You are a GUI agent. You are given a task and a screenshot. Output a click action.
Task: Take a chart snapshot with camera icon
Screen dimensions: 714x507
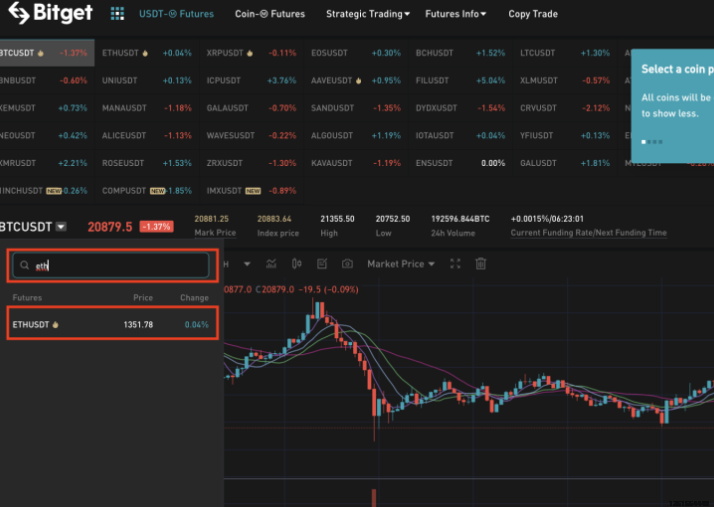click(347, 264)
